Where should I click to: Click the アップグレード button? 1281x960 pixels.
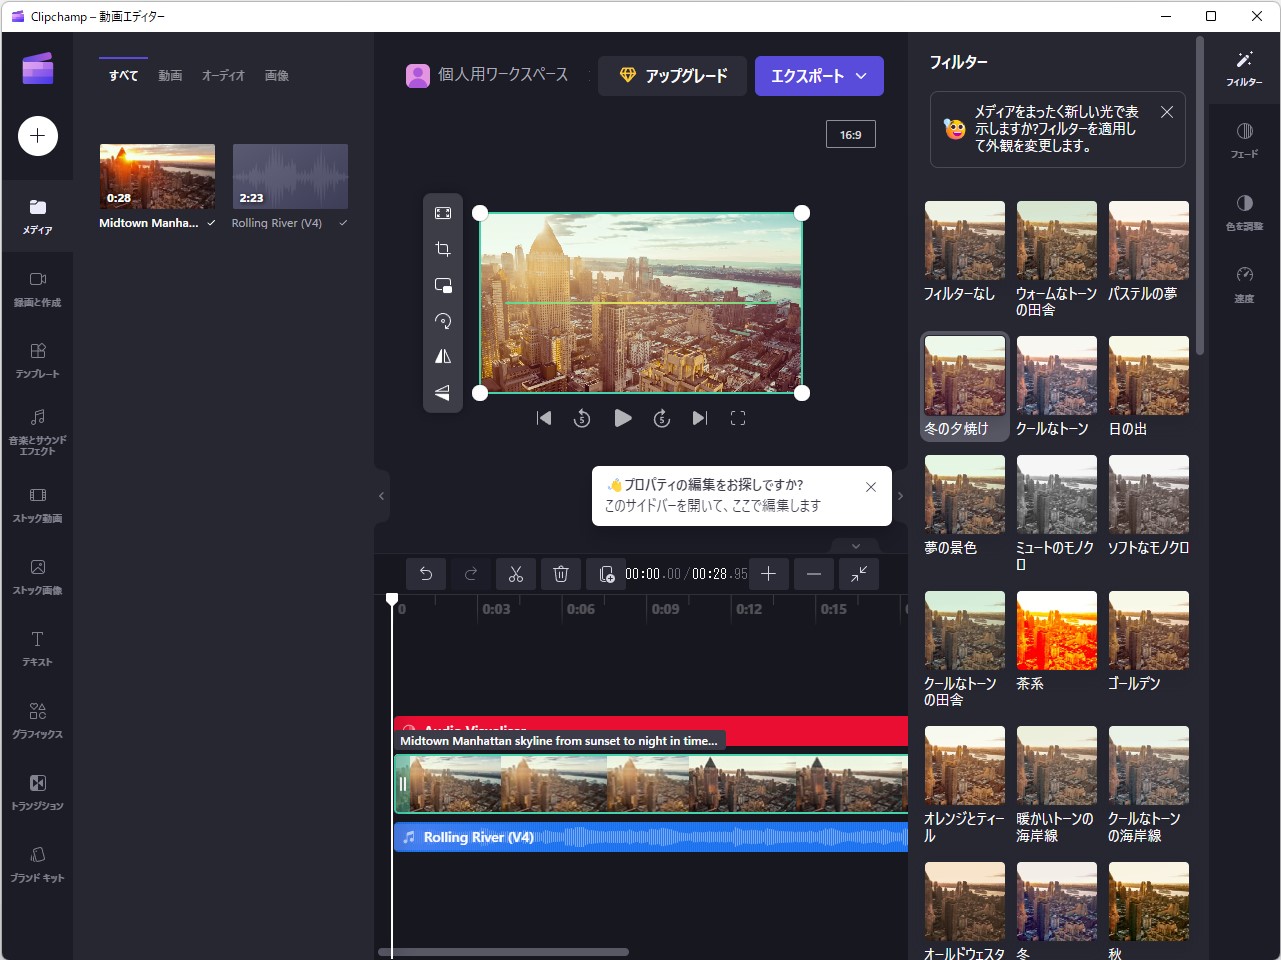point(672,75)
